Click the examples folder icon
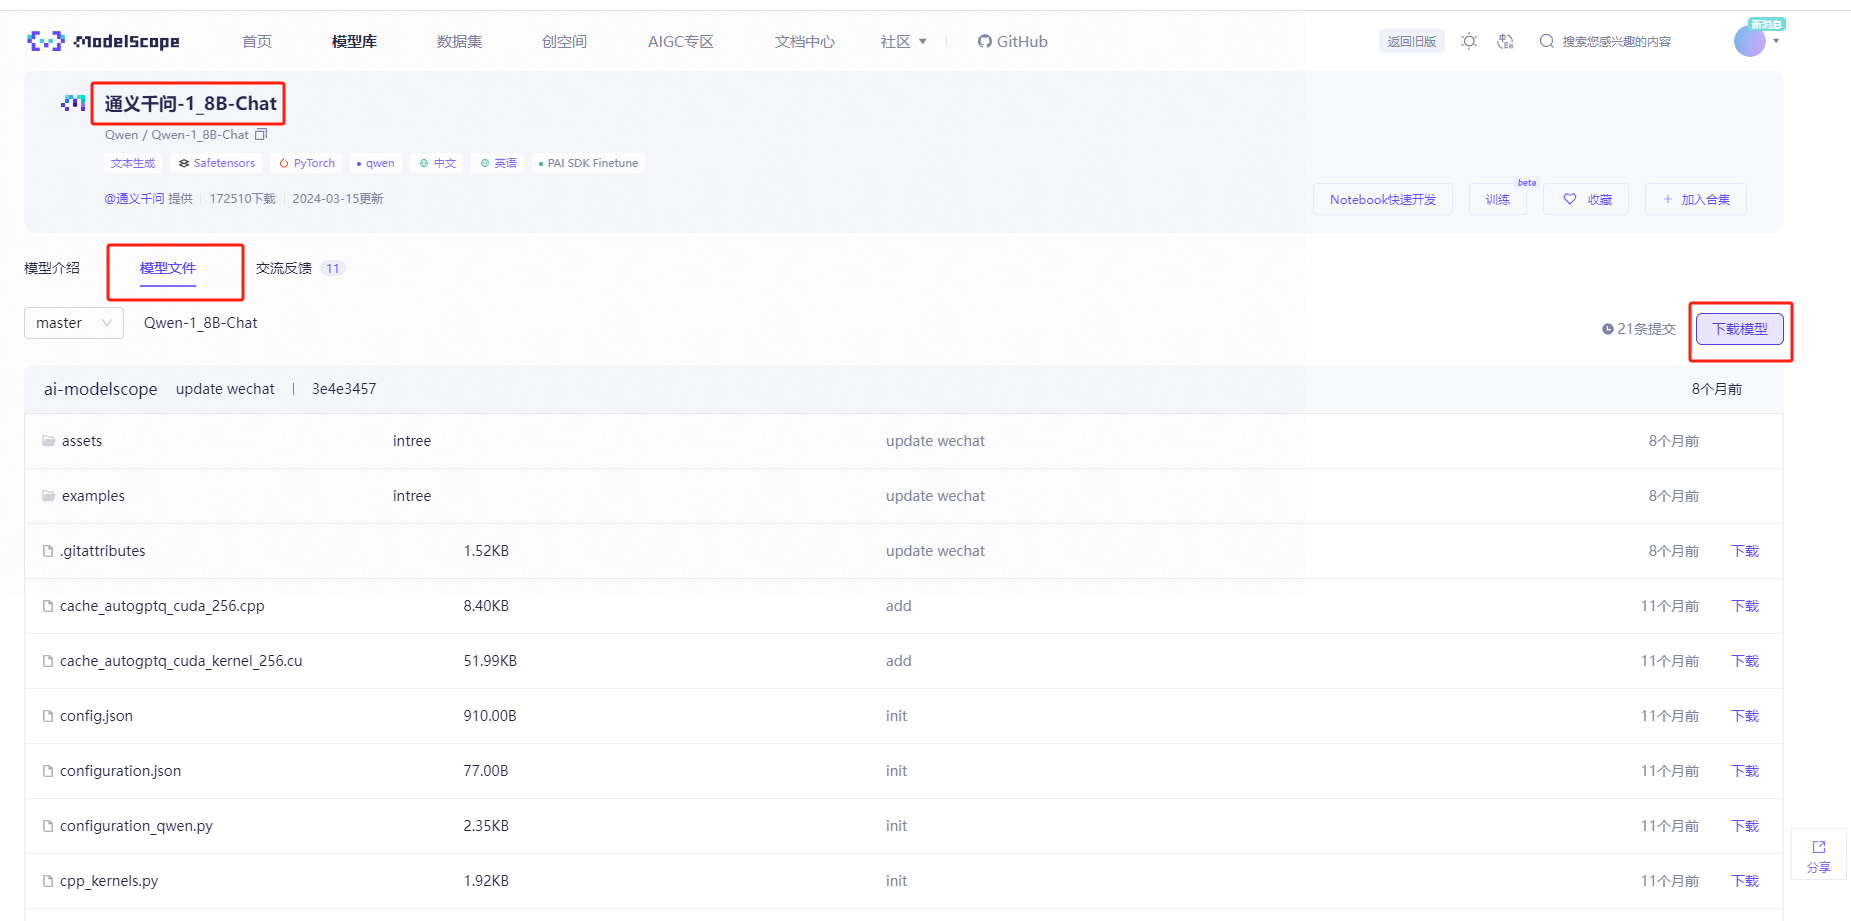Viewport: 1851px width, 921px height. pos(48,496)
